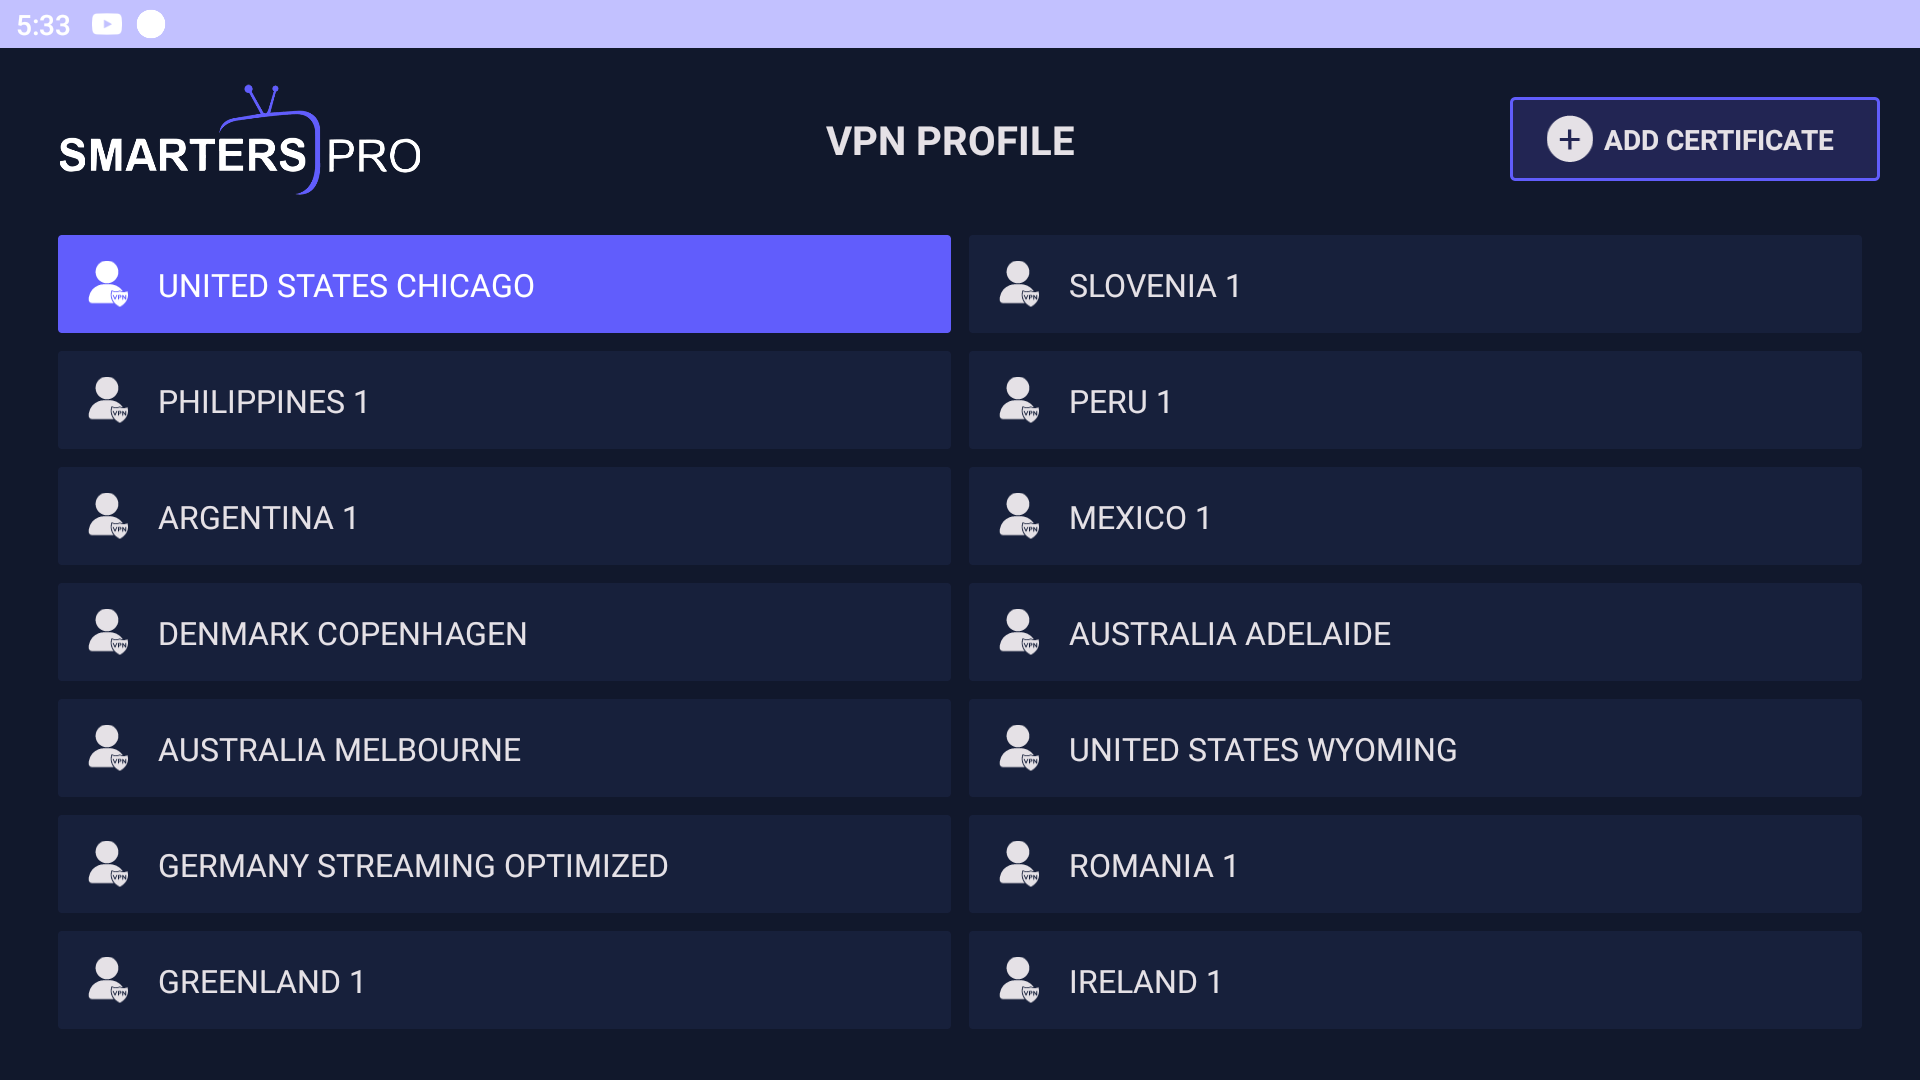The height and width of the screenshot is (1080, 1920).
Task: Click the VPN profile icon next to Peru 1
Action: 1019,400
